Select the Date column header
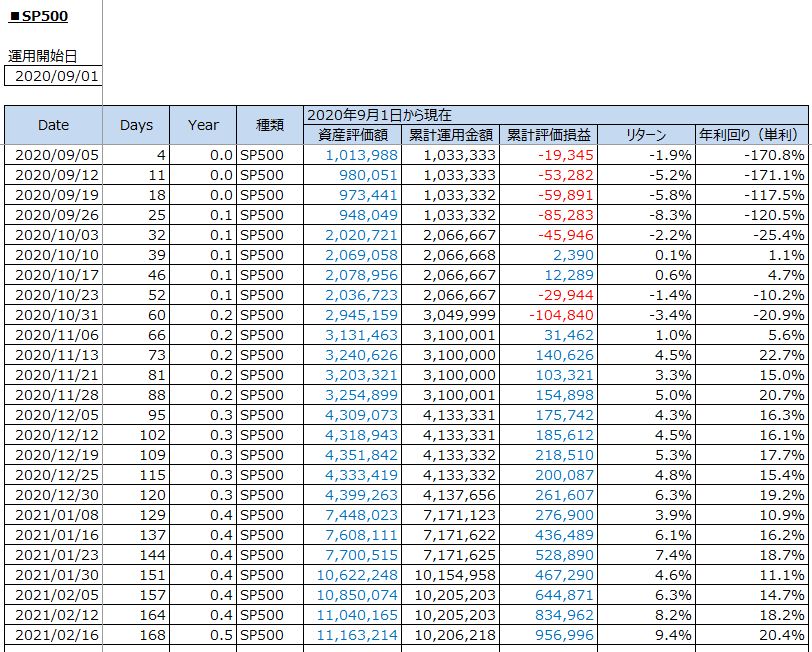This screenshot has height=652, width=812. coord(53,125)
